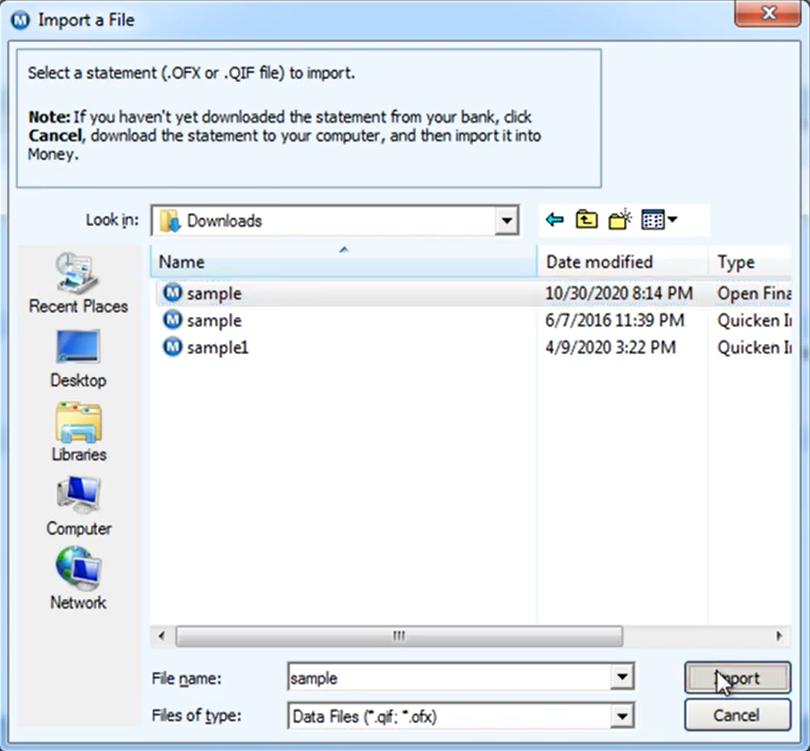Click the File name text field
Image resolution: width=810 pixels, height=751 pixels.
(448, 677)
